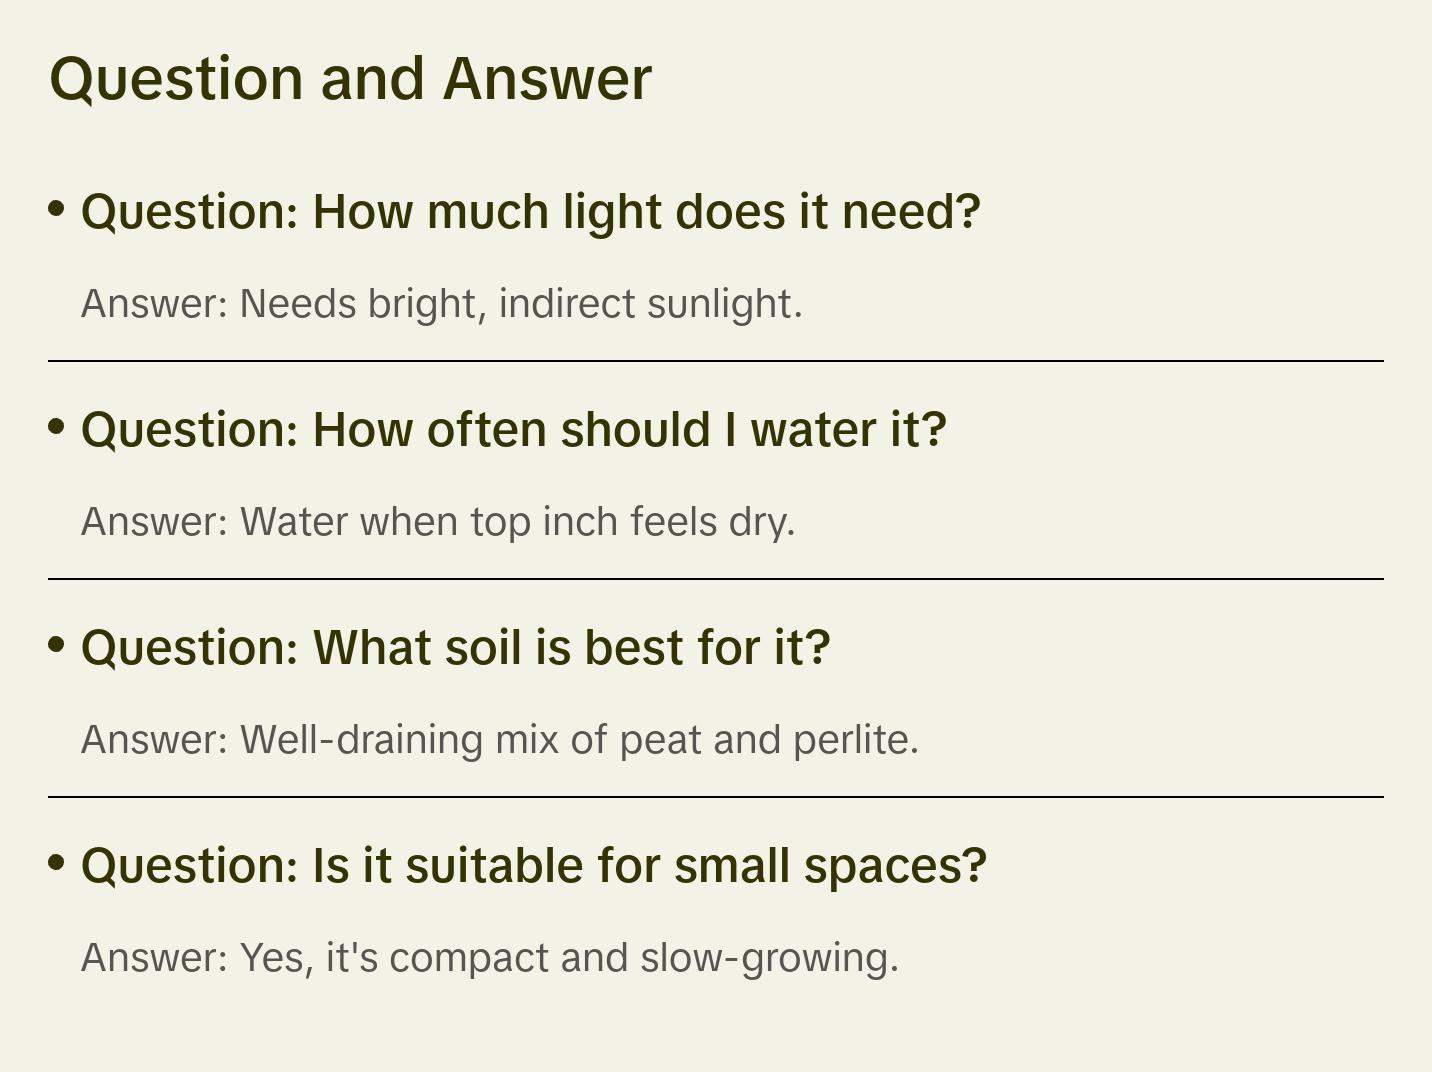Viewport: 1432px width, 1072px height.
Task: Click the word 'sunlight' in the first answer
Action: [x=720, y=304]
